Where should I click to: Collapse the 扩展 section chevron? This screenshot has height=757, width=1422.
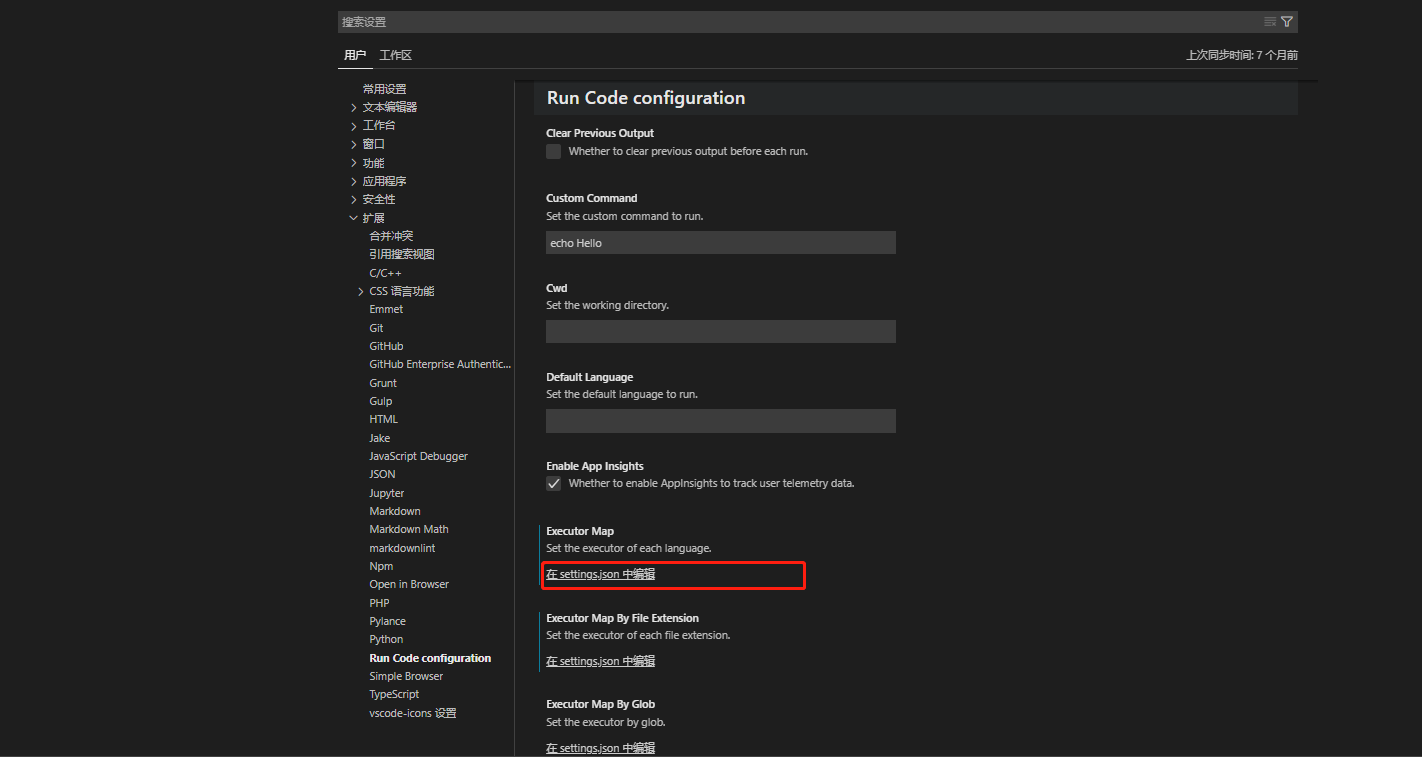pos(354,218)
